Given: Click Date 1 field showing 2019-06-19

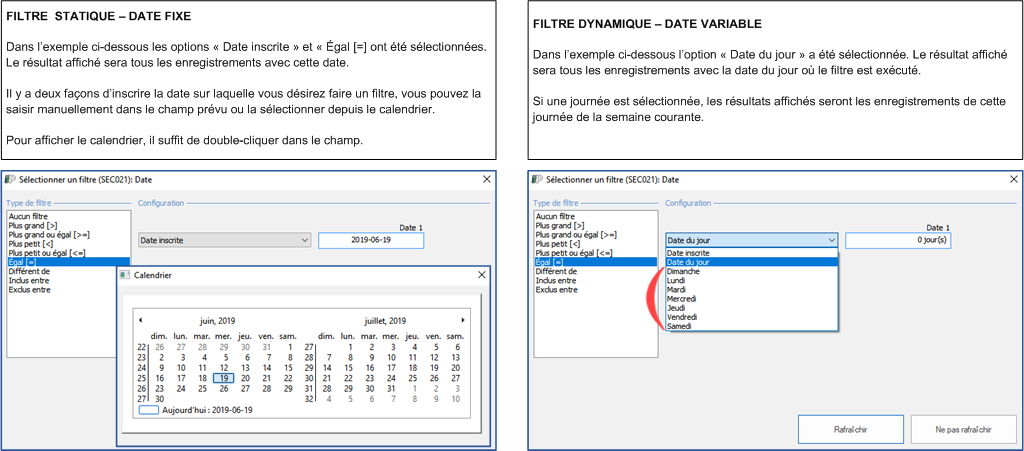Looking at the screenshot, I should click(x=371, y=240).
